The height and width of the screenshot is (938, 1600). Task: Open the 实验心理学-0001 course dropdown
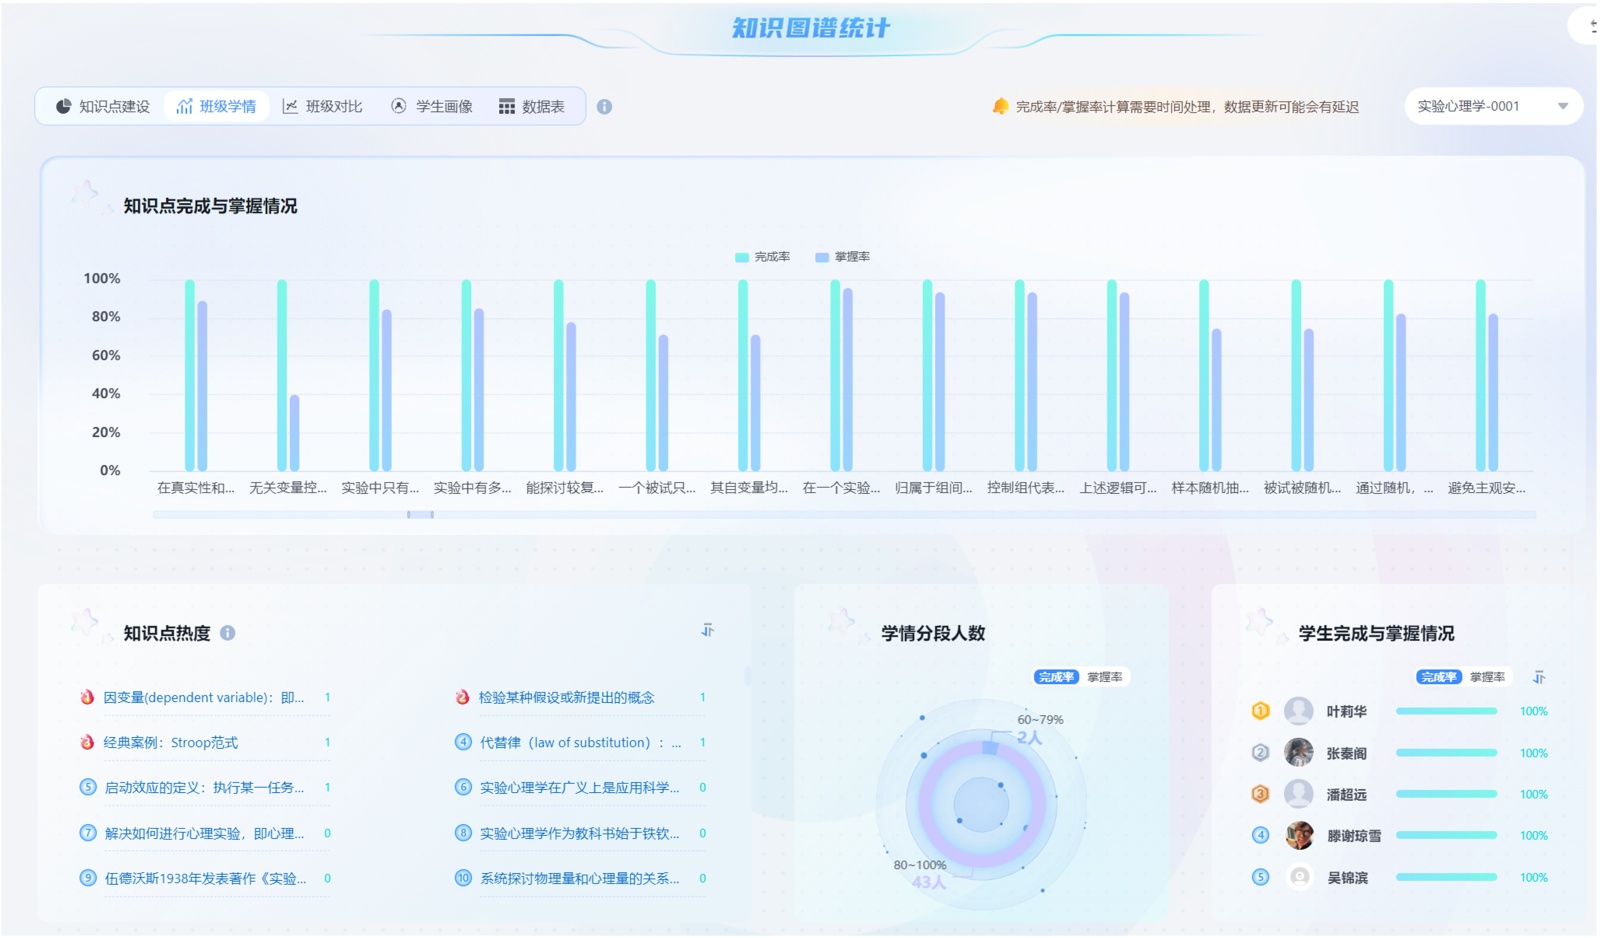(1492, 106)
